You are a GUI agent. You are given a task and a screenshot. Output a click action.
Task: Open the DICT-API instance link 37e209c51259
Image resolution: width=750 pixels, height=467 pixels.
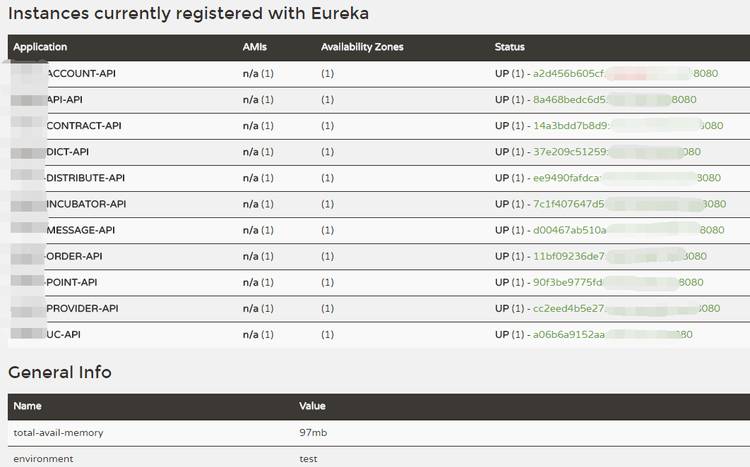617,152
